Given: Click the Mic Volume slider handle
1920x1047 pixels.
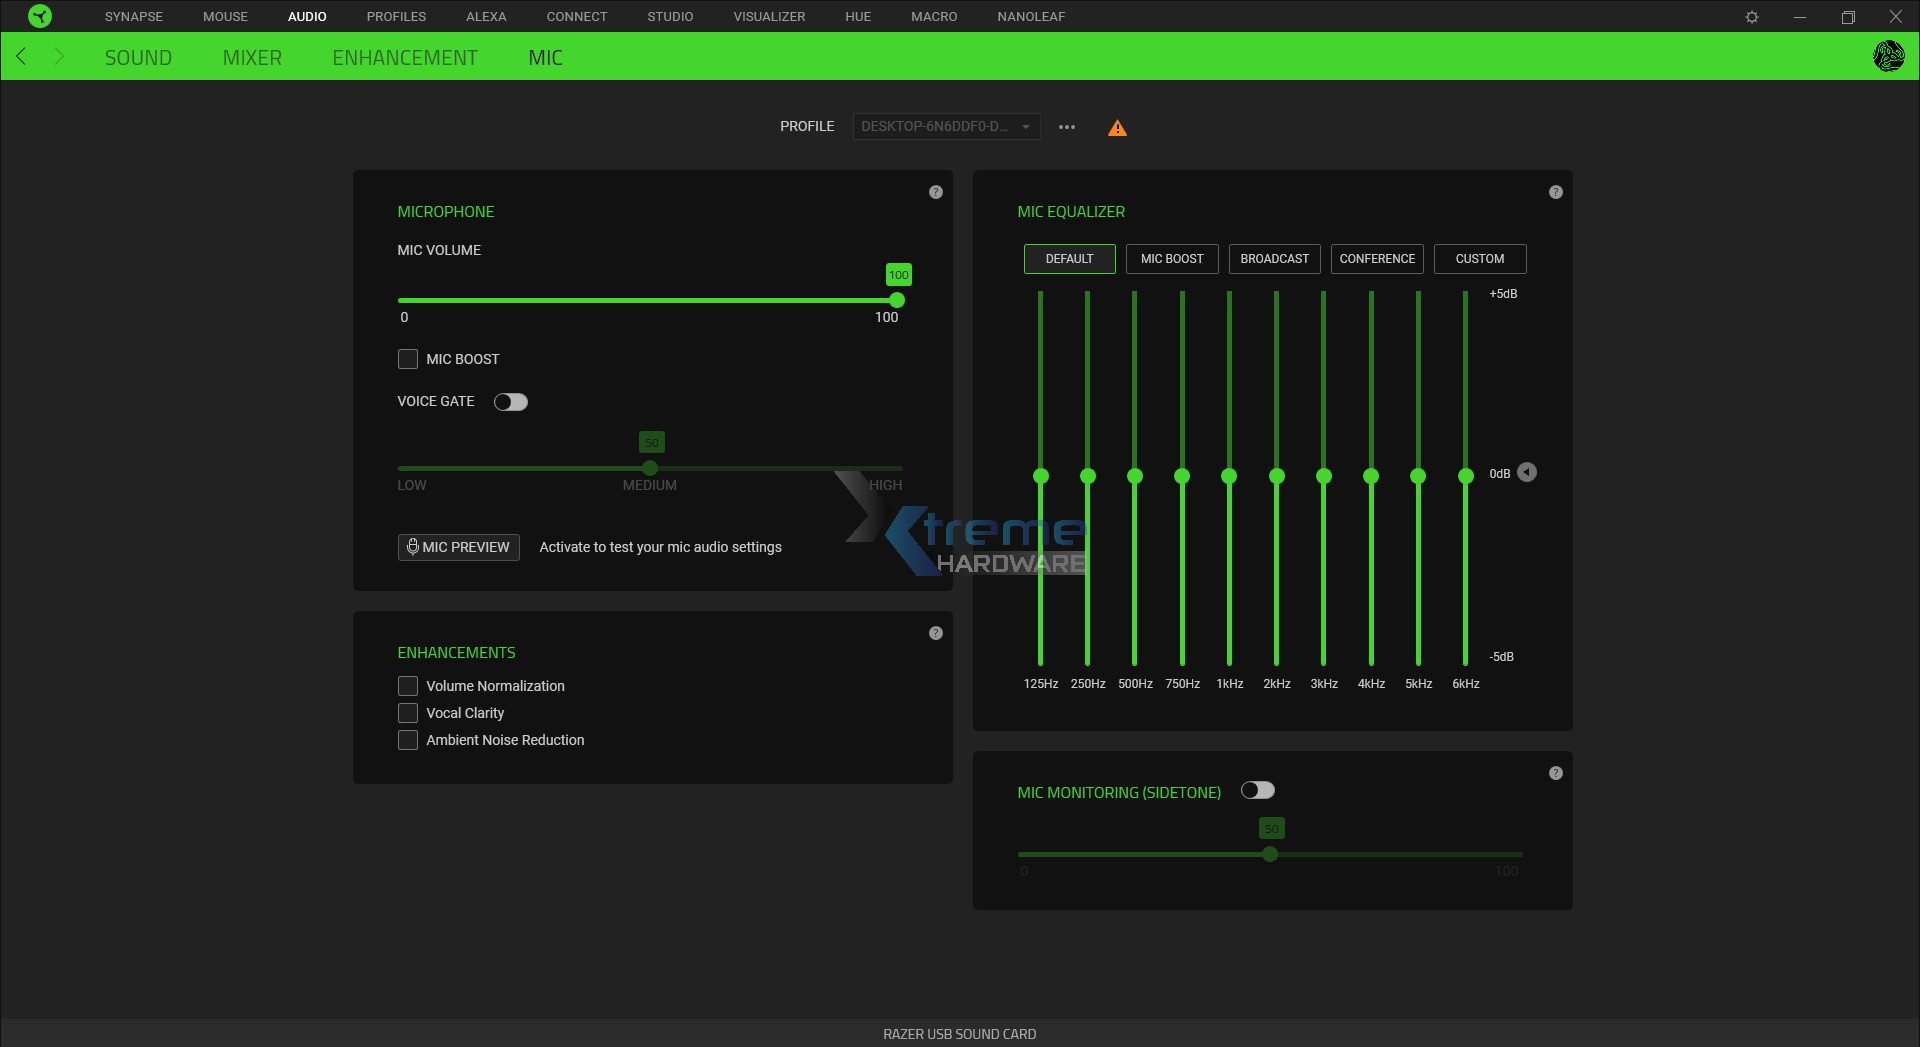Looking at the screenshot, I should coord(896,300).
